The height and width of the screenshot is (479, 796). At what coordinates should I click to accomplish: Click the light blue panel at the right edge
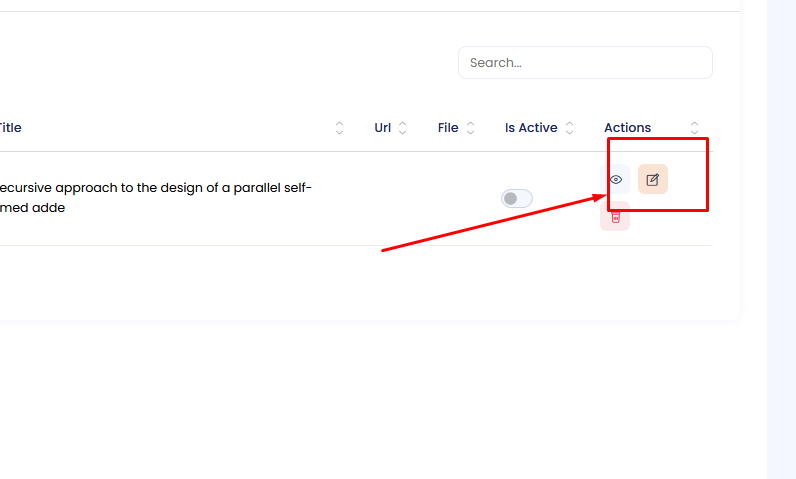(781, 240)
